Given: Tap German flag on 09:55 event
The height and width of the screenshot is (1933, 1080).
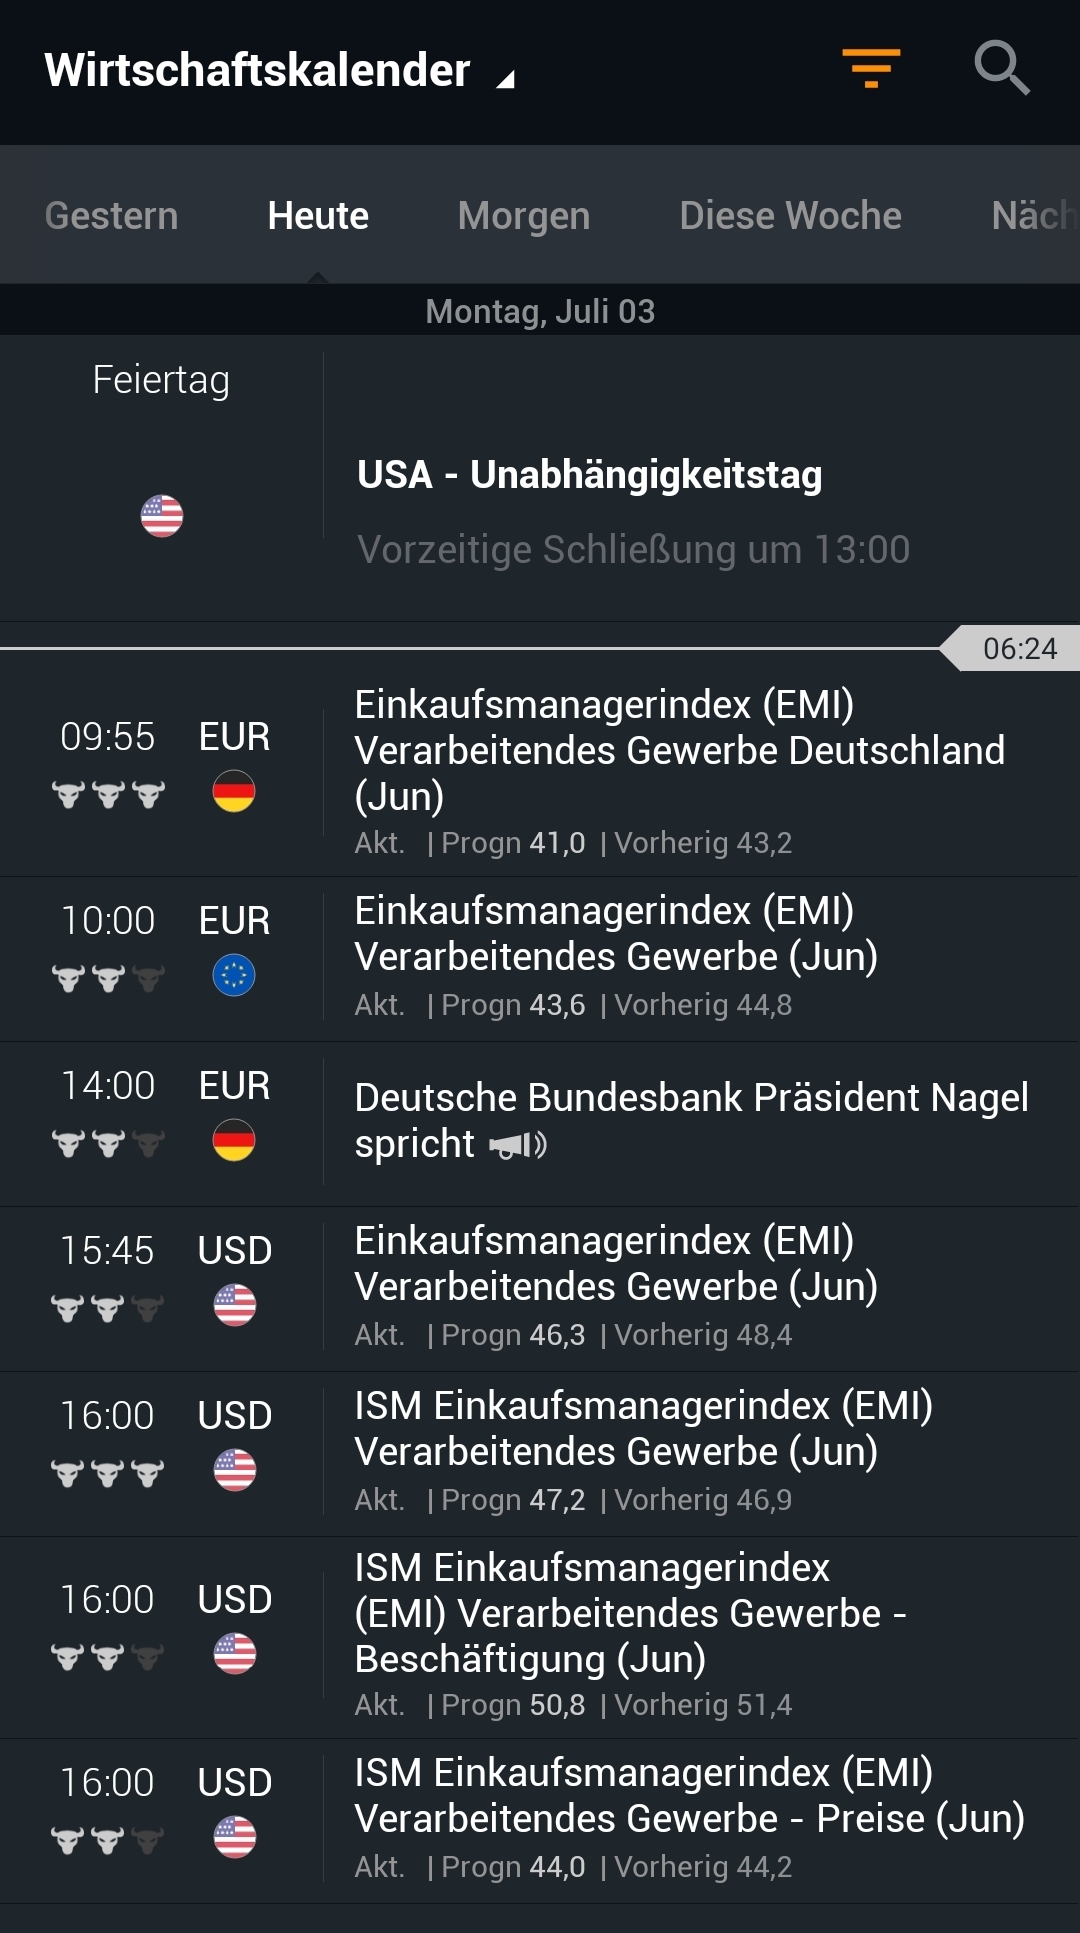Looking at the screenshot, I should 234,791.
